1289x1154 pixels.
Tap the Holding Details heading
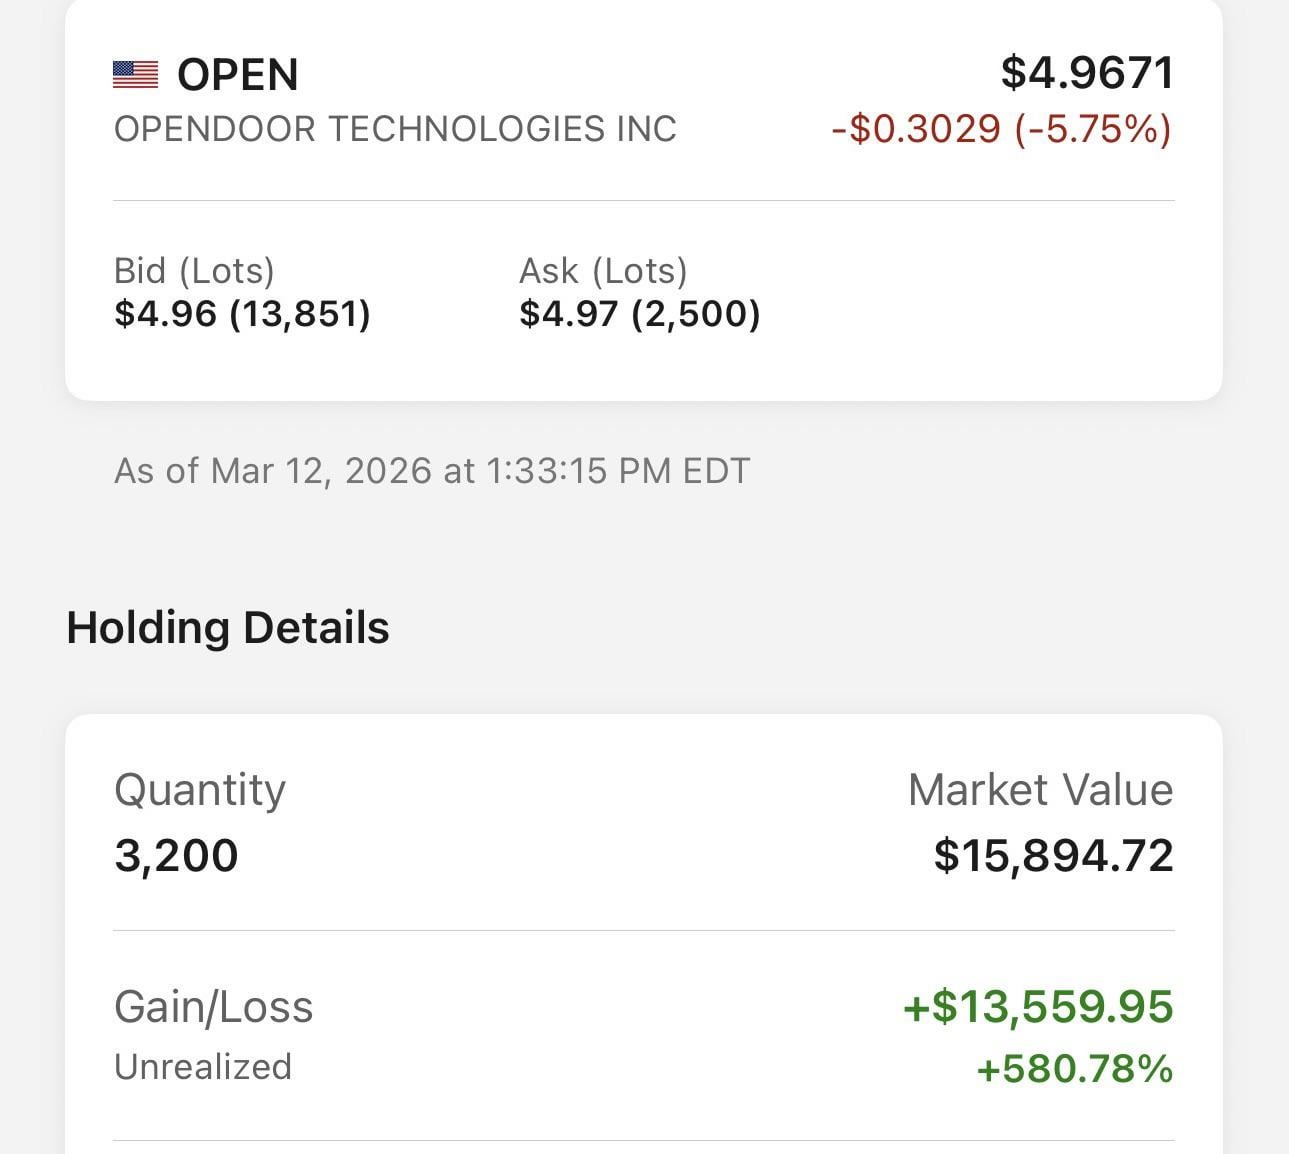tap(228, 628)
